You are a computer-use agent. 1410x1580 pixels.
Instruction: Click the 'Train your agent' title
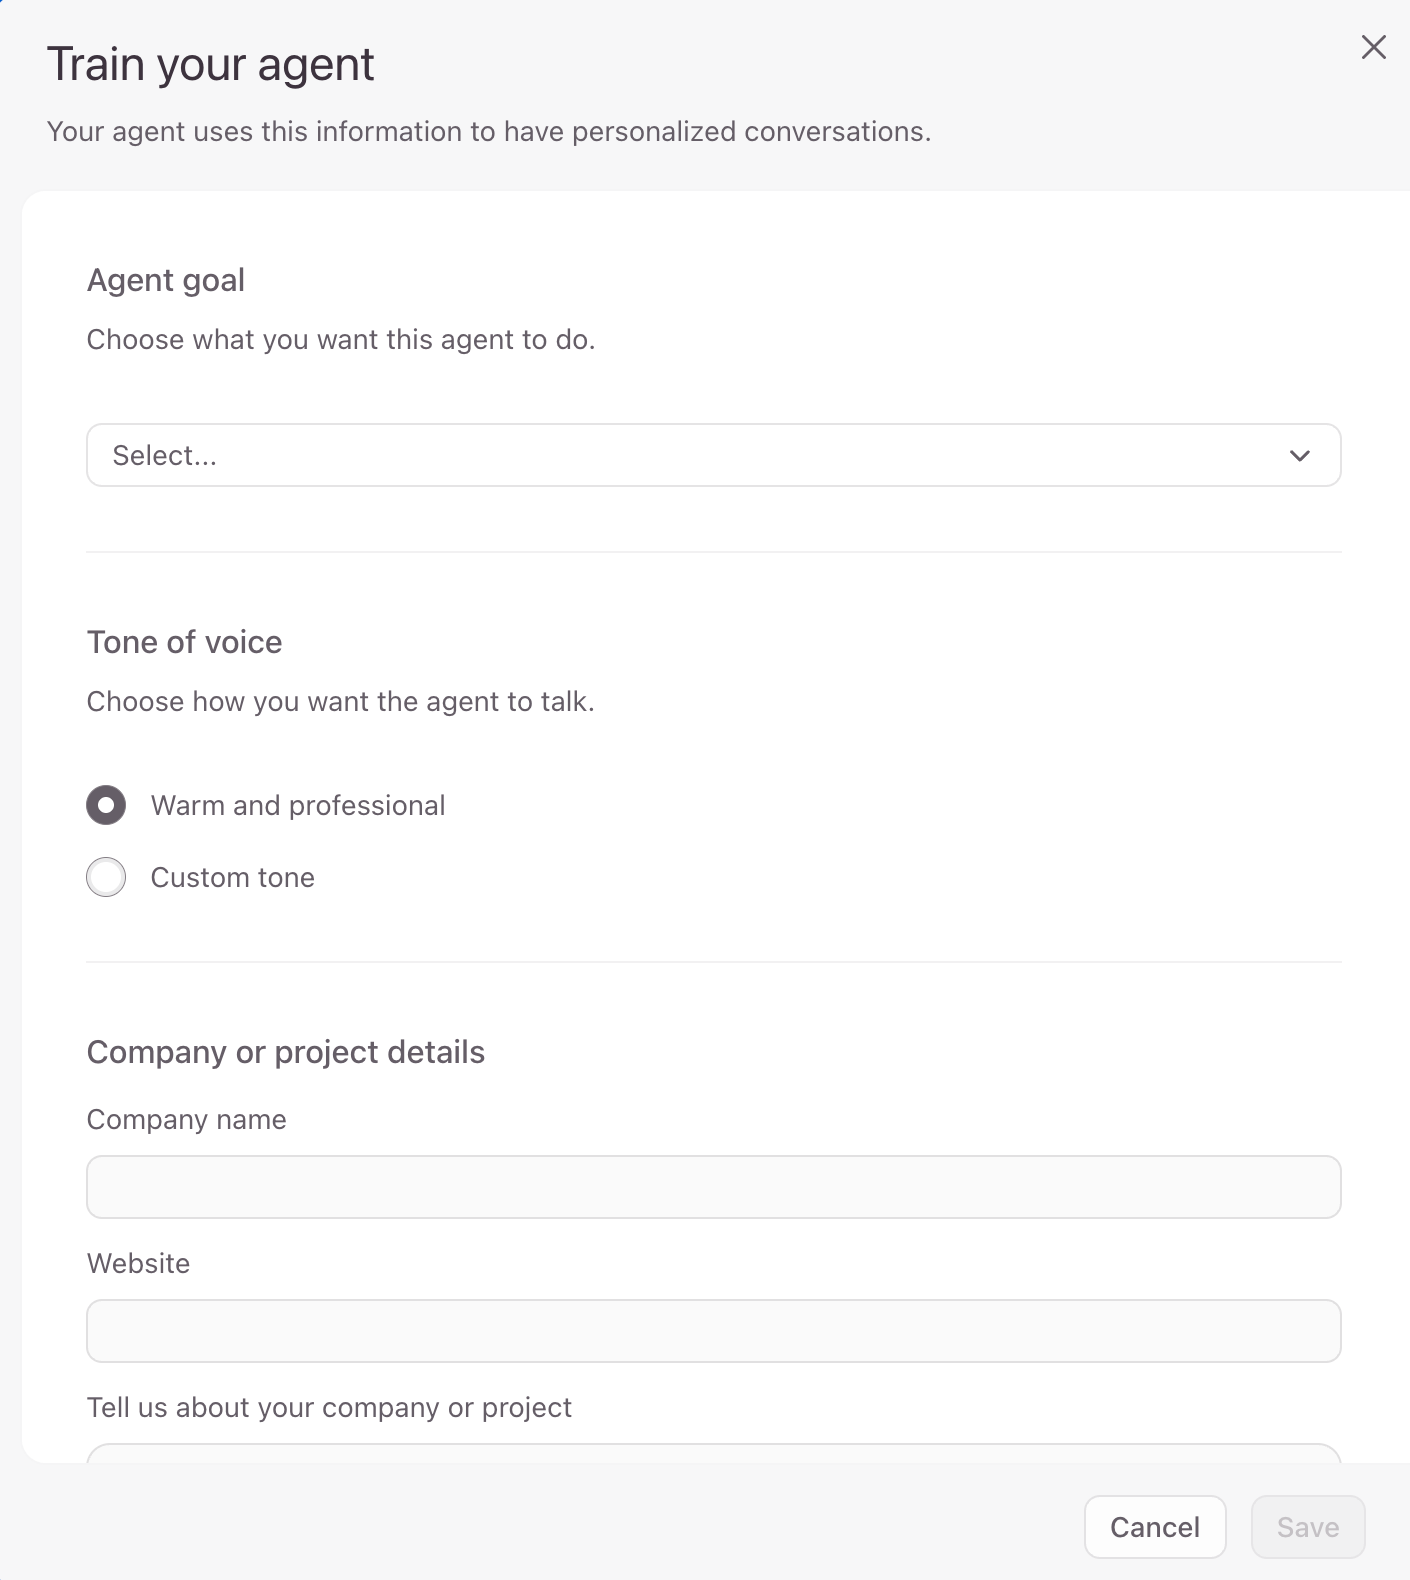(x=210, y=64)
